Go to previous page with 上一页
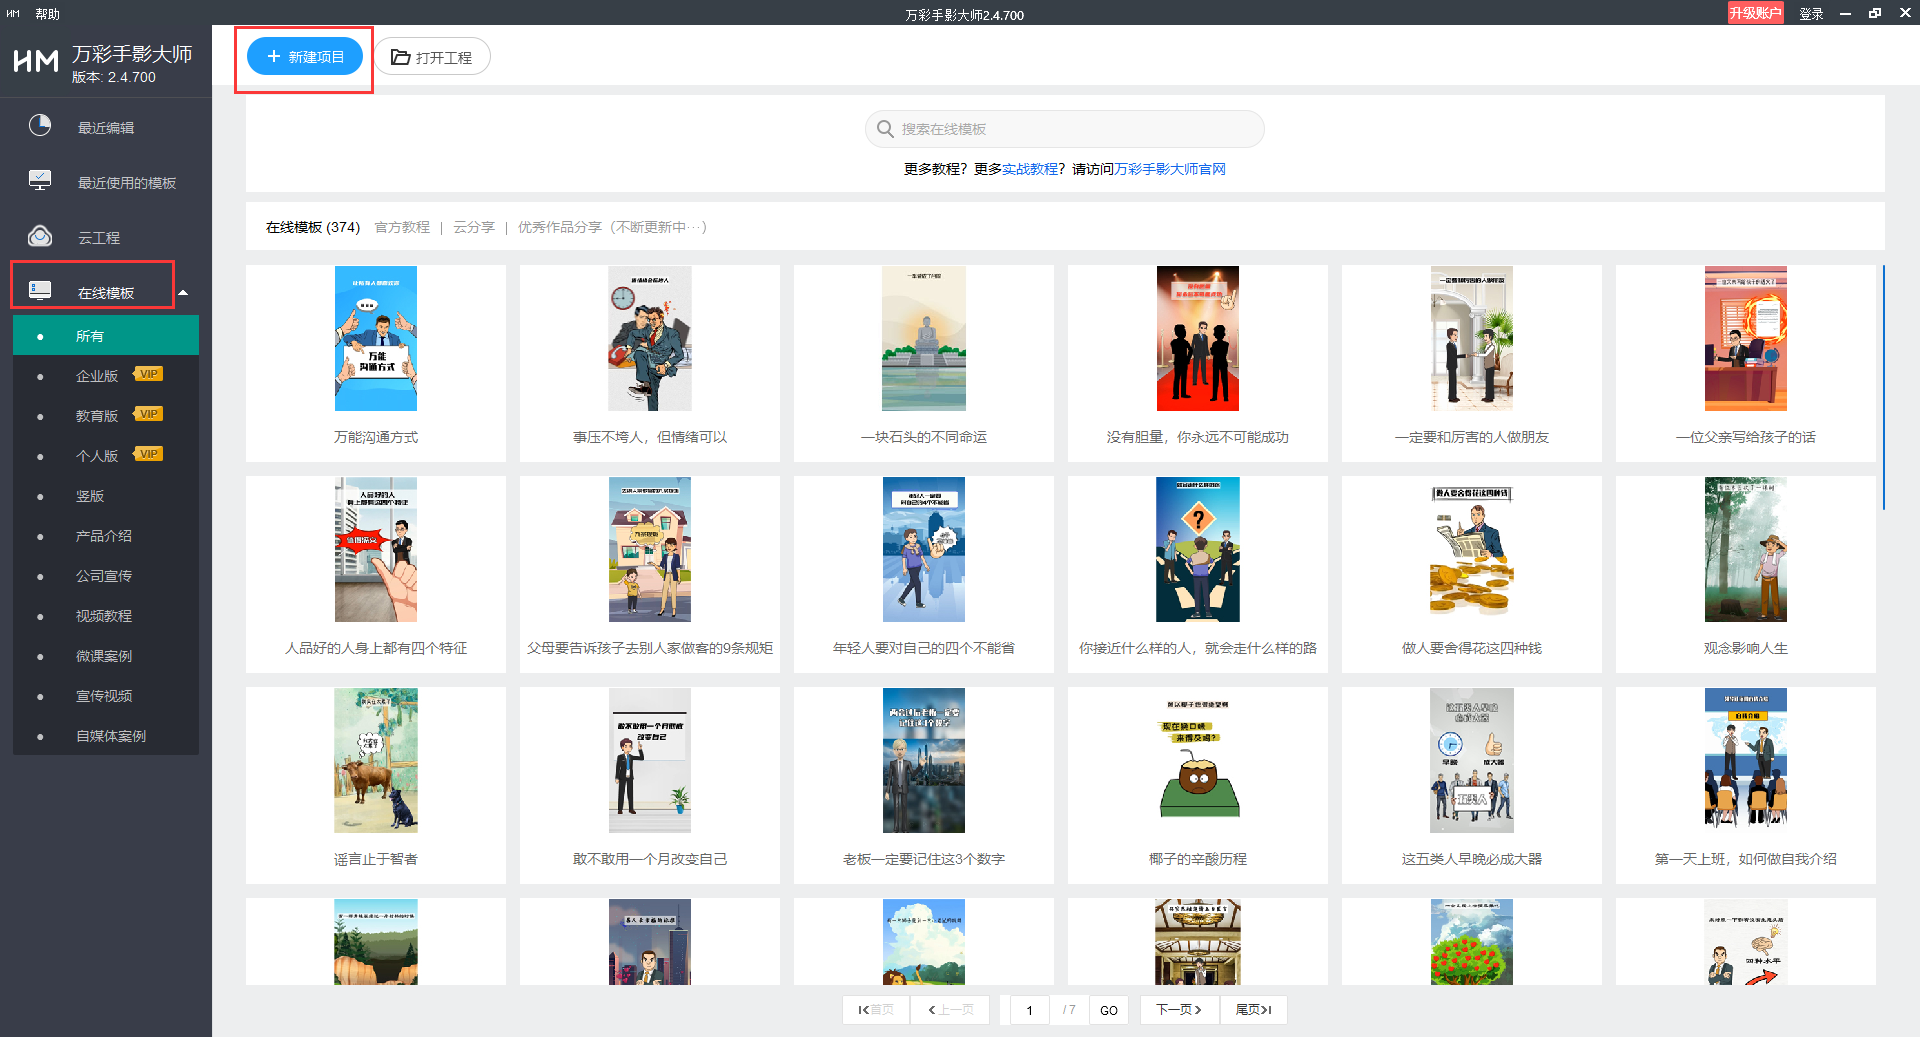Image resolution: width=1920 pixels, height=1037 pixels. tap(950, 1010)
